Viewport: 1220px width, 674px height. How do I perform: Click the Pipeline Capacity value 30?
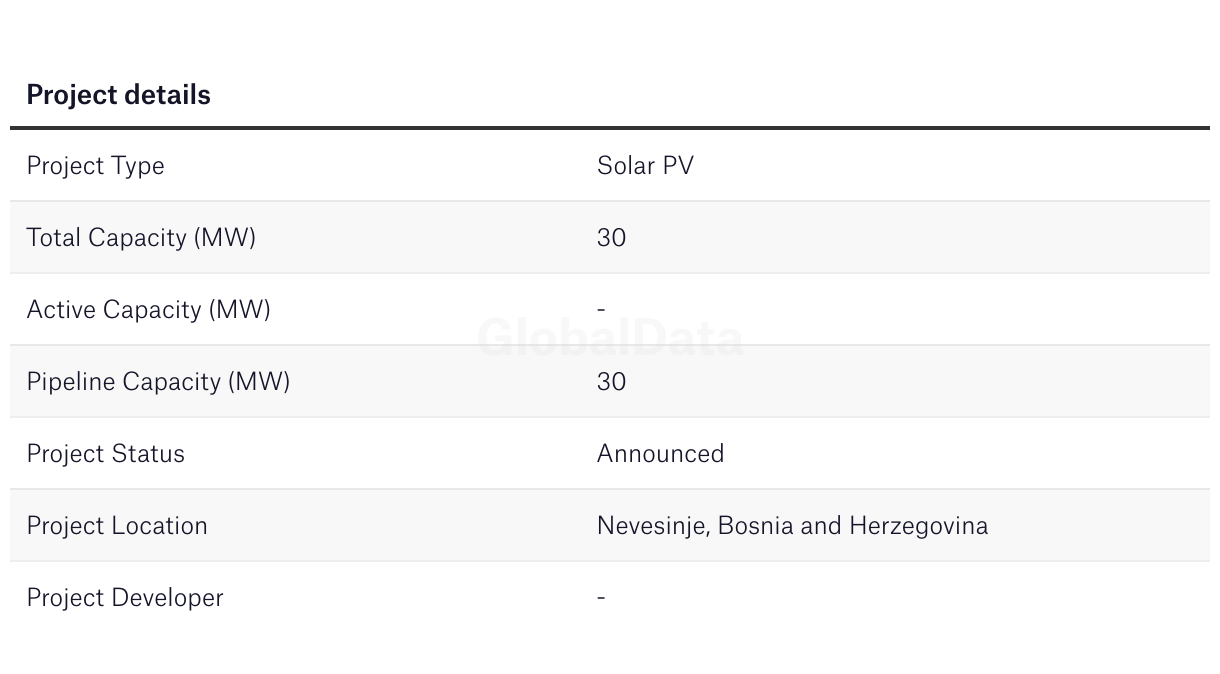pyautogui.click(x=611, y=381)
